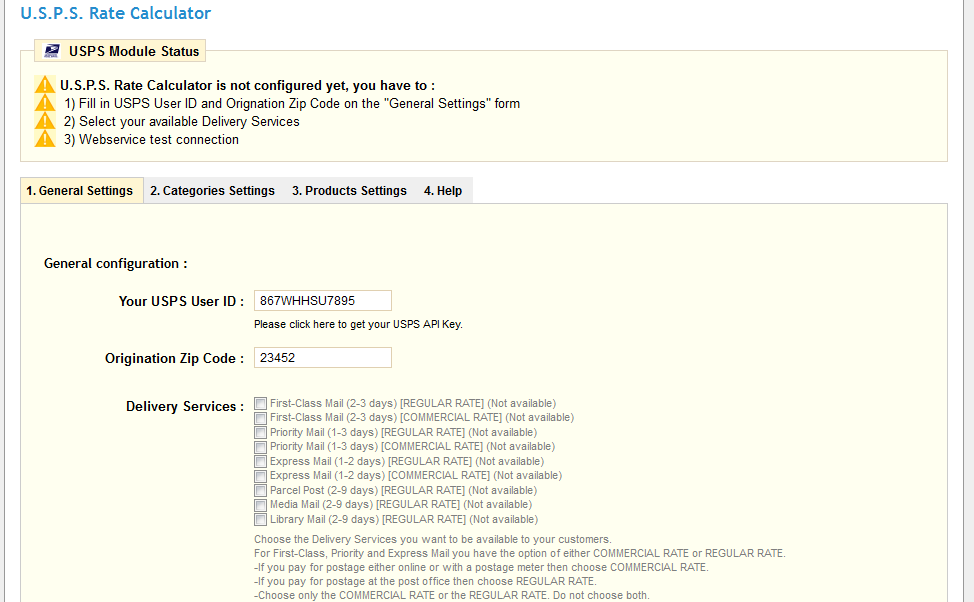Toggle Priority Mail COMMERCIAL RATE checkbox
The height and width of the screenshot is (602, 974).
point(261,446)
